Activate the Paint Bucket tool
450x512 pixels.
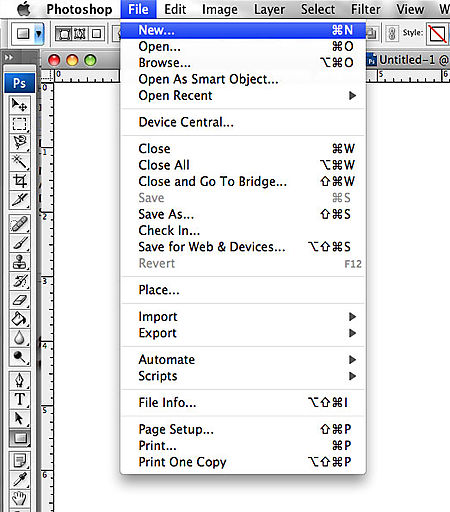coord(19,319)
